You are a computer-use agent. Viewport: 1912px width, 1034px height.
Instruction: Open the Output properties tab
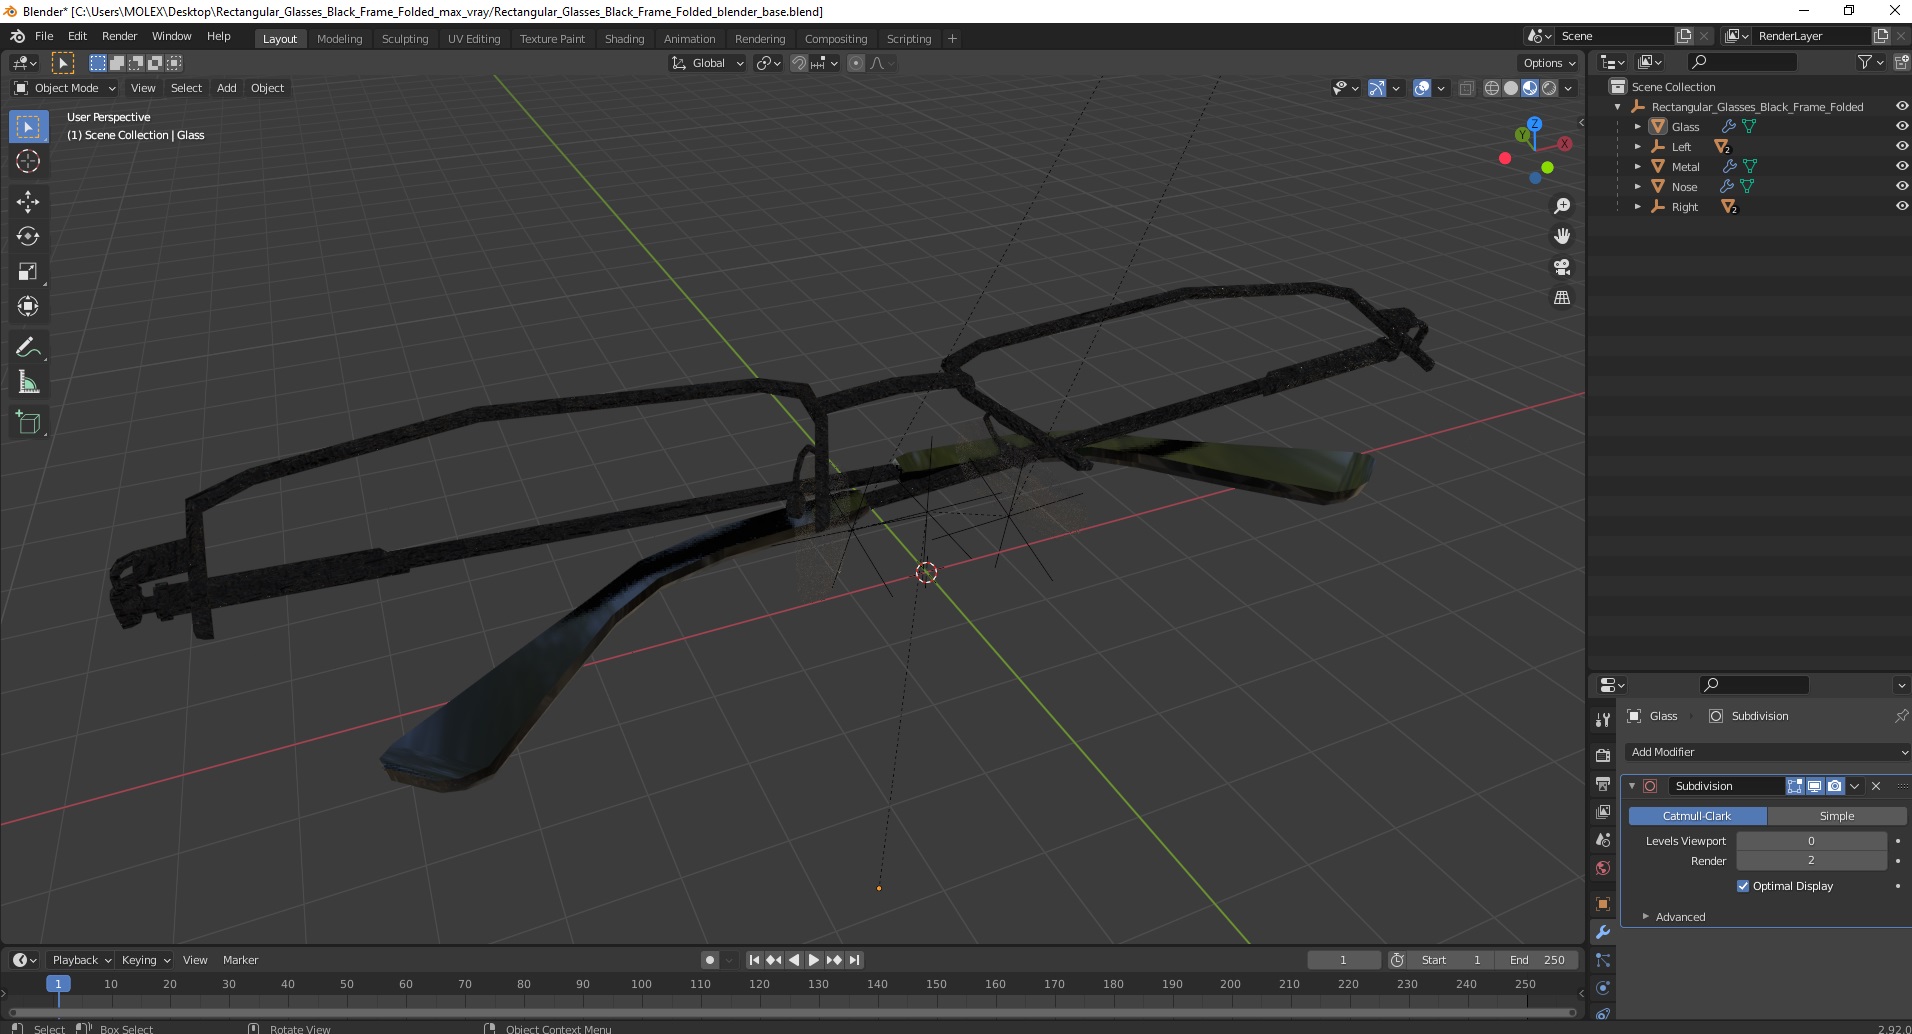pos(1603,783)
